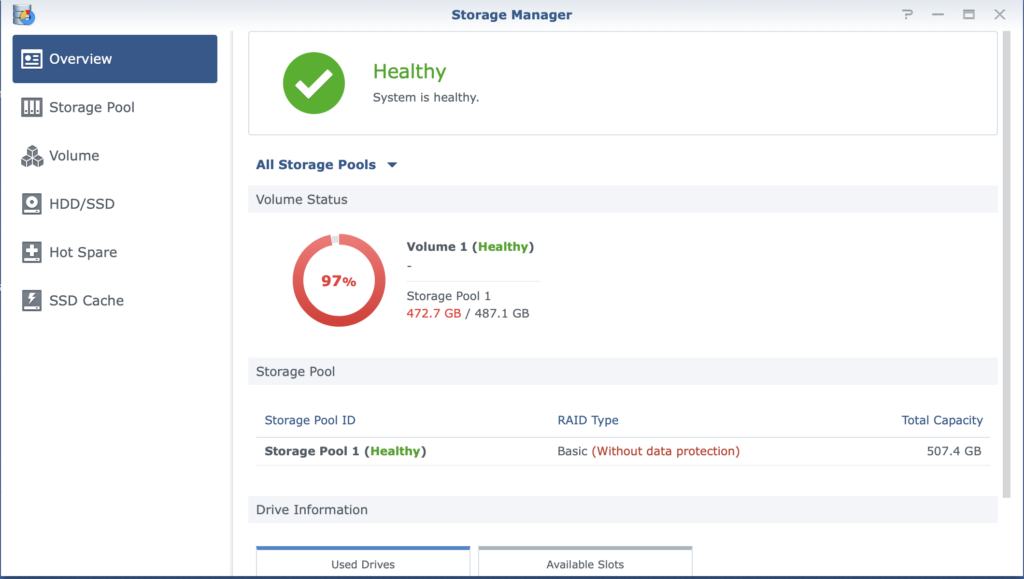Click the Hot Spare plus icon
Screen dimensions: 1024x579
click(32, 253)
